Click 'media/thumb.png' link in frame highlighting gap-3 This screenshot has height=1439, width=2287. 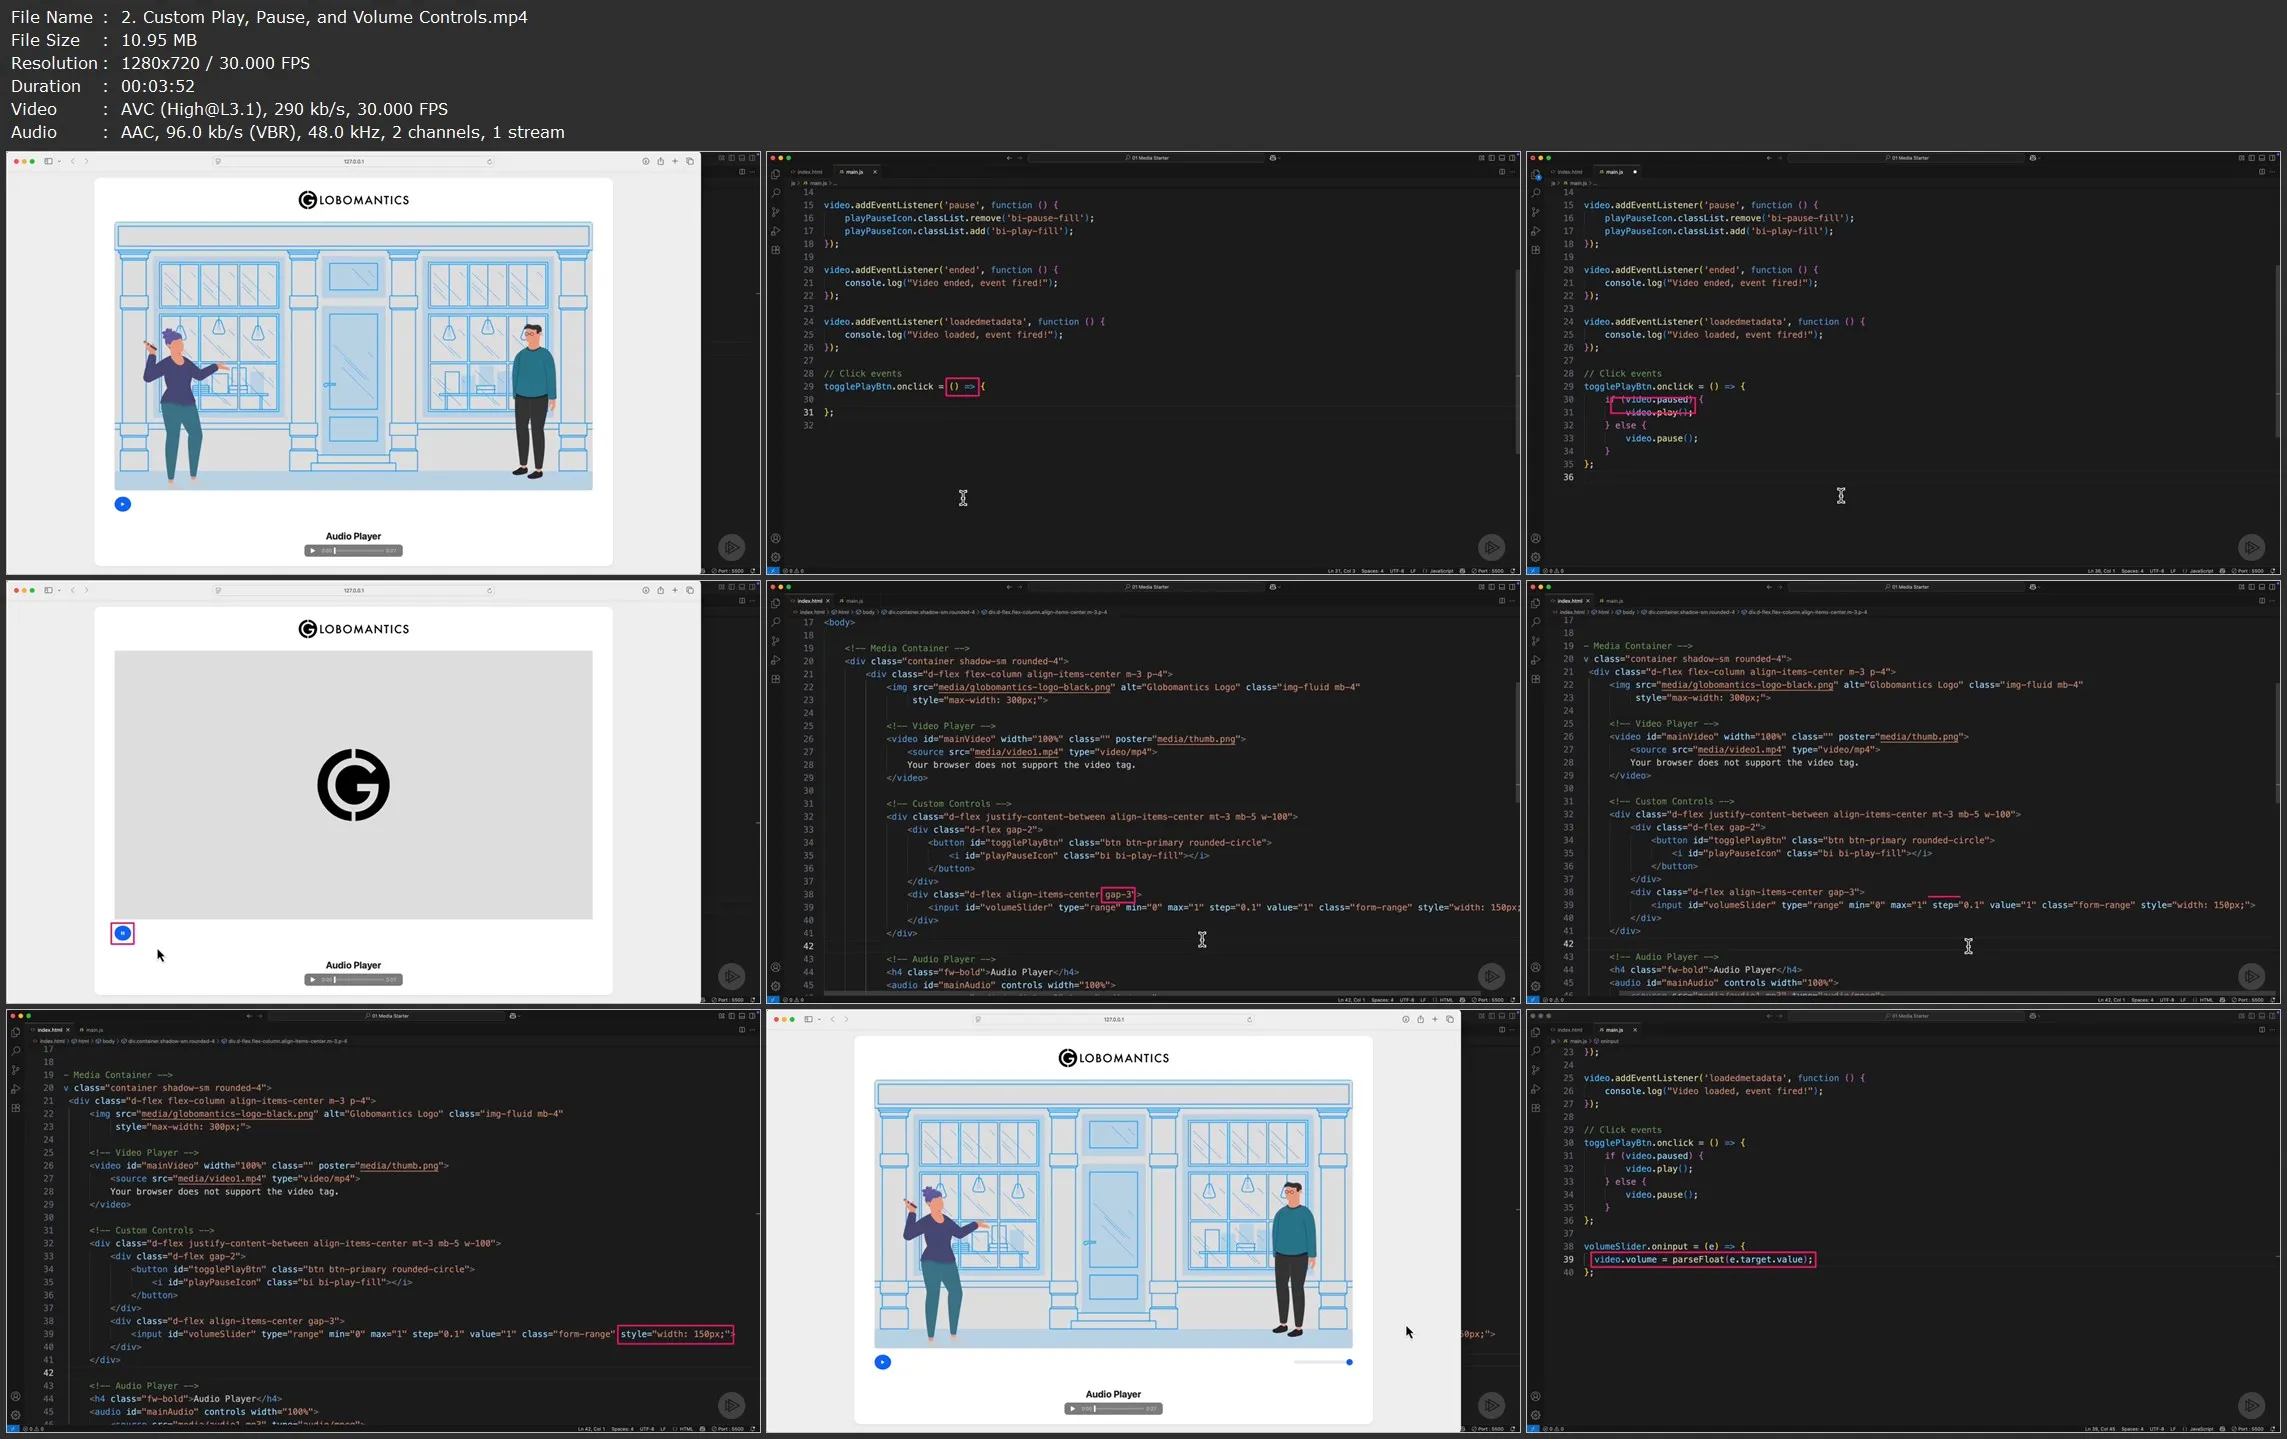(1198, 739)
